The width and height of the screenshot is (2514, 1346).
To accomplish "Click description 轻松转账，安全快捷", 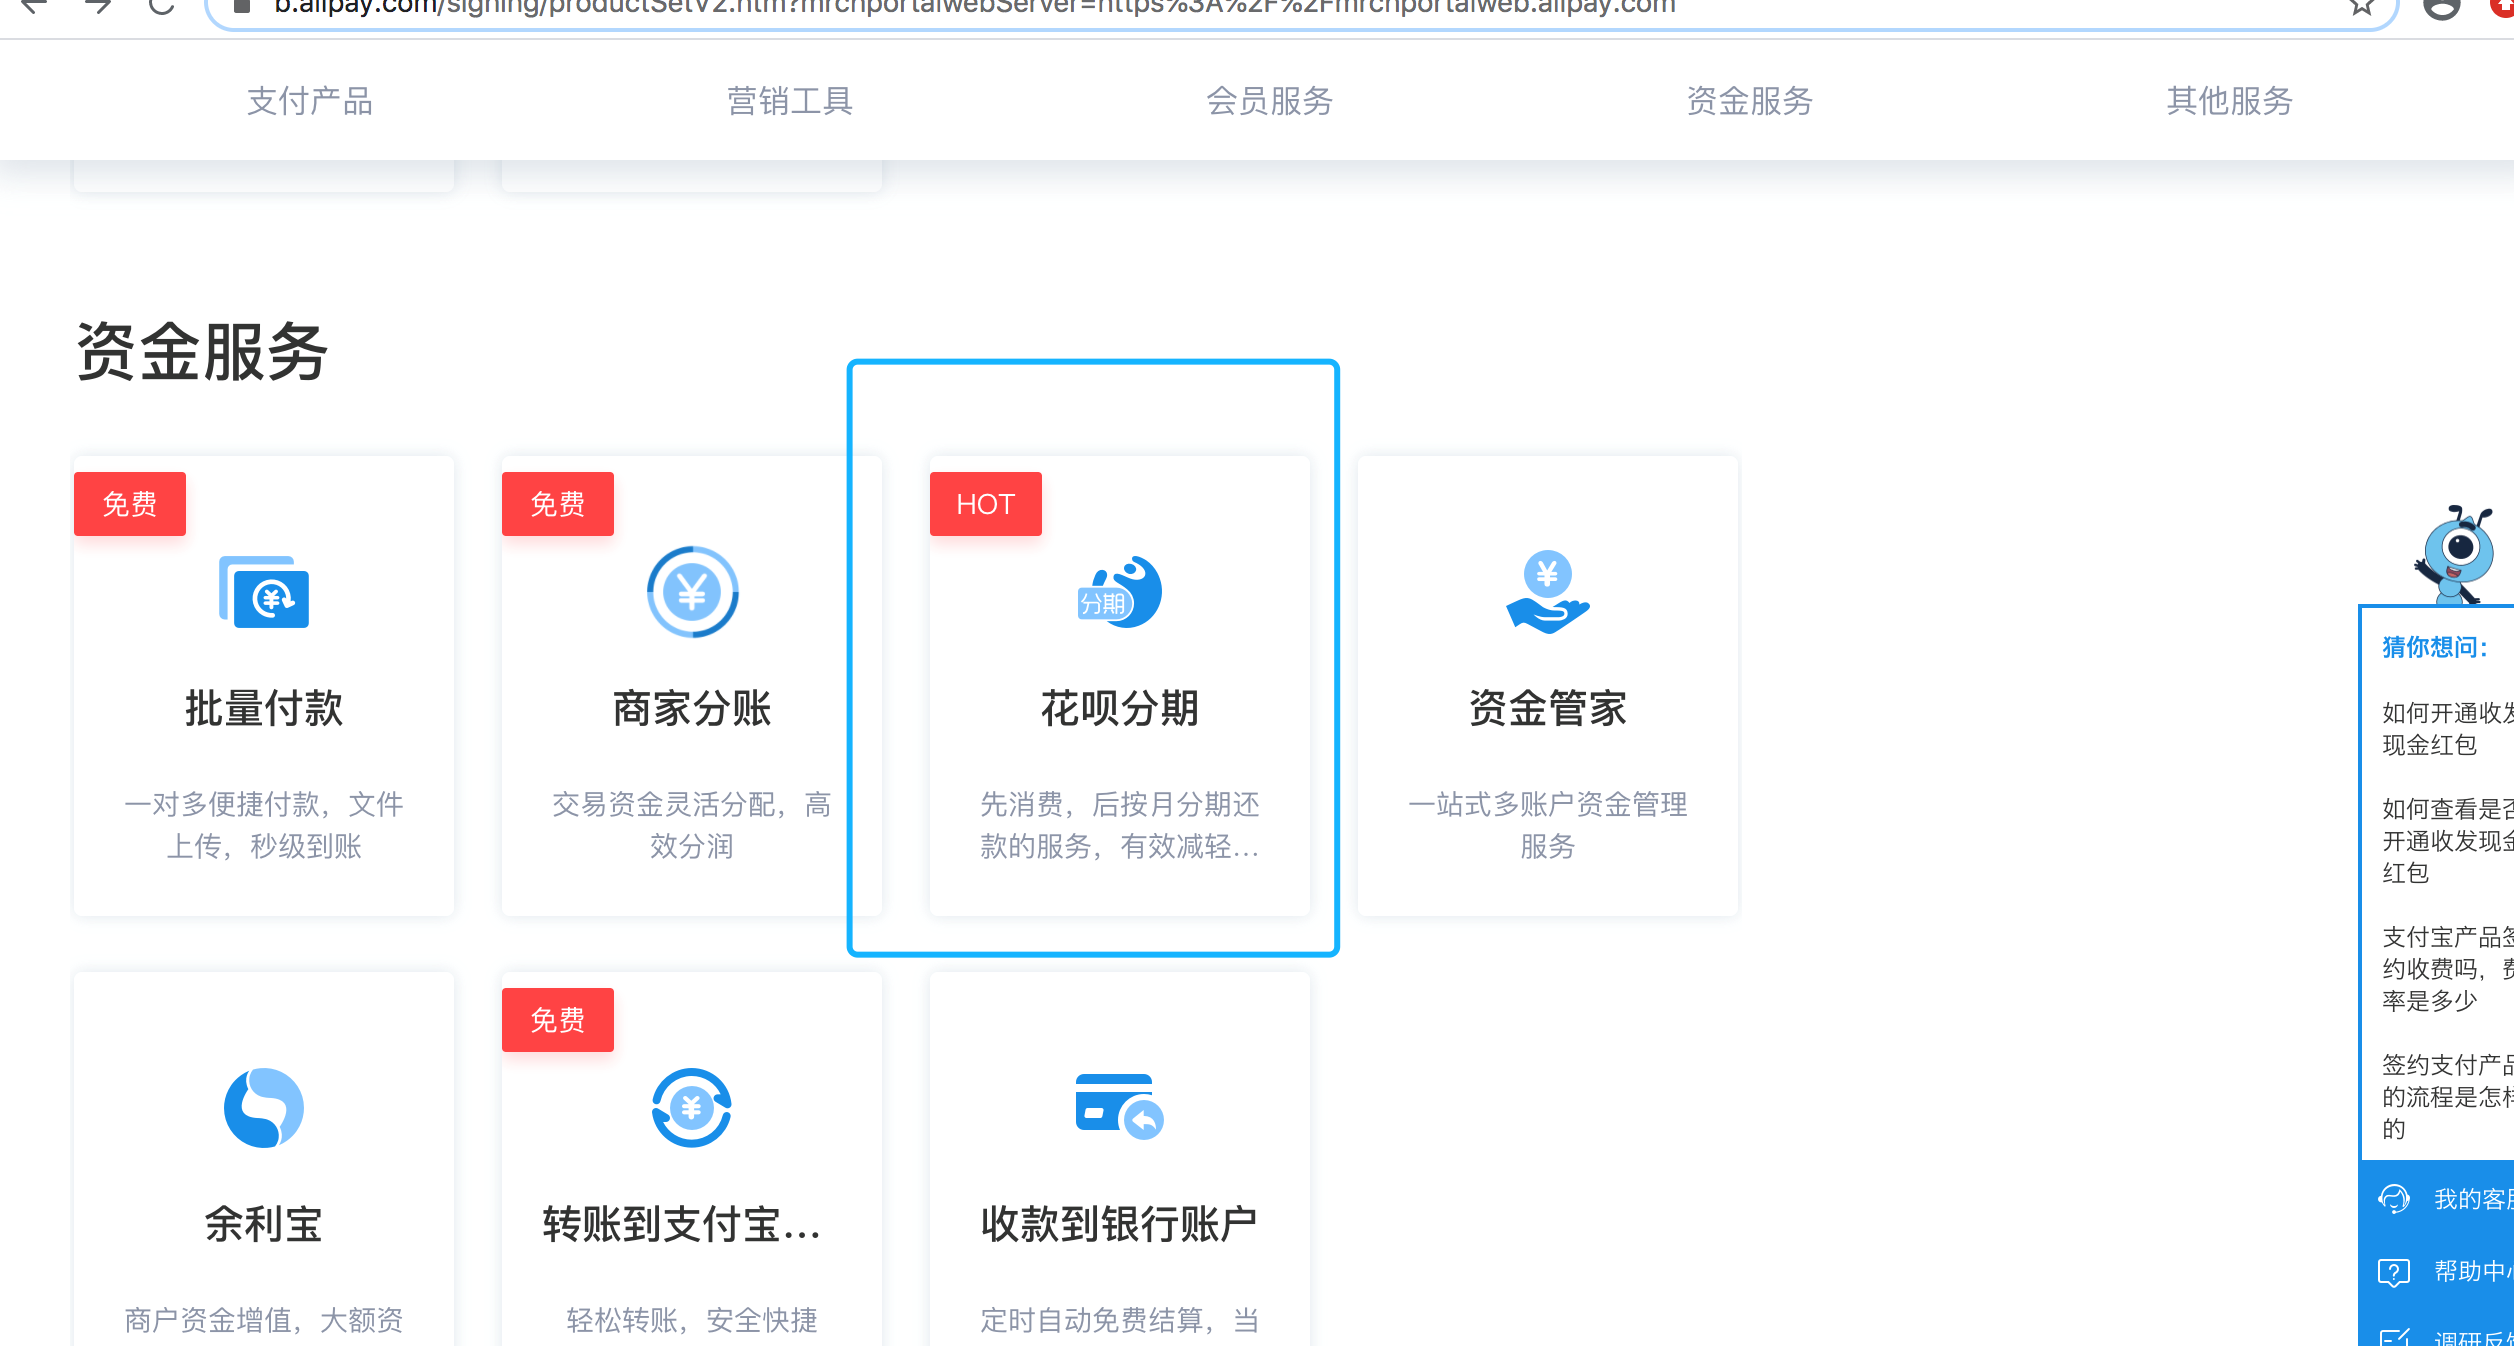I will (692, 1320).
